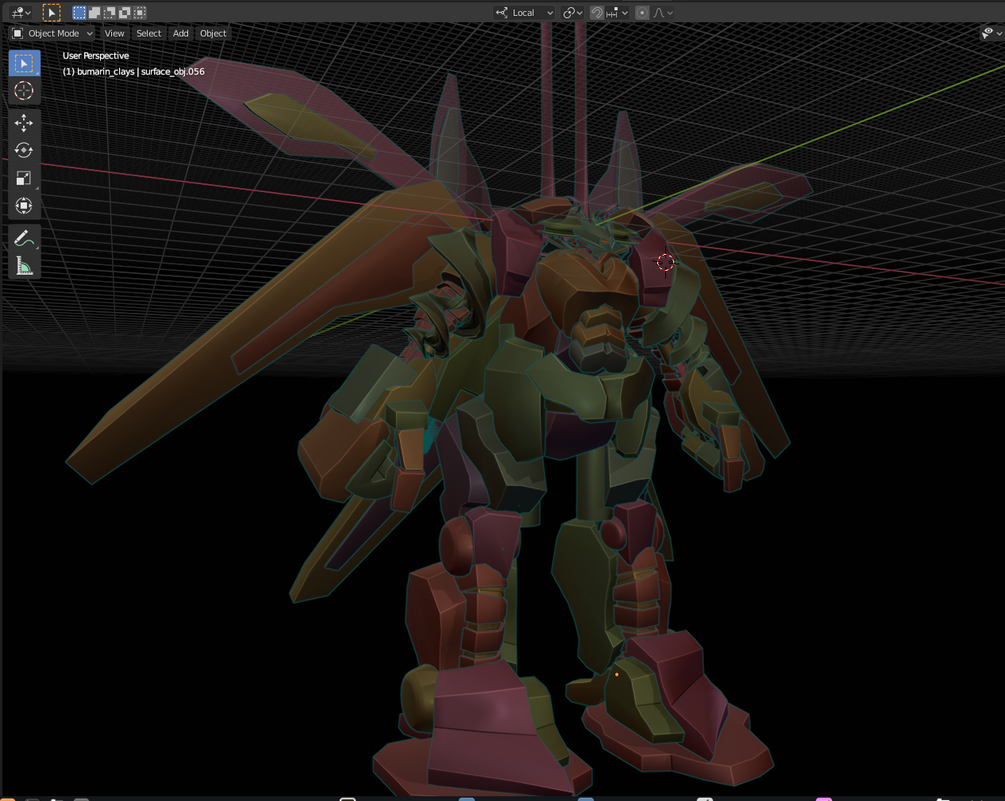
Task: Open the Object Mode dropdown
Action: point(53,33)
